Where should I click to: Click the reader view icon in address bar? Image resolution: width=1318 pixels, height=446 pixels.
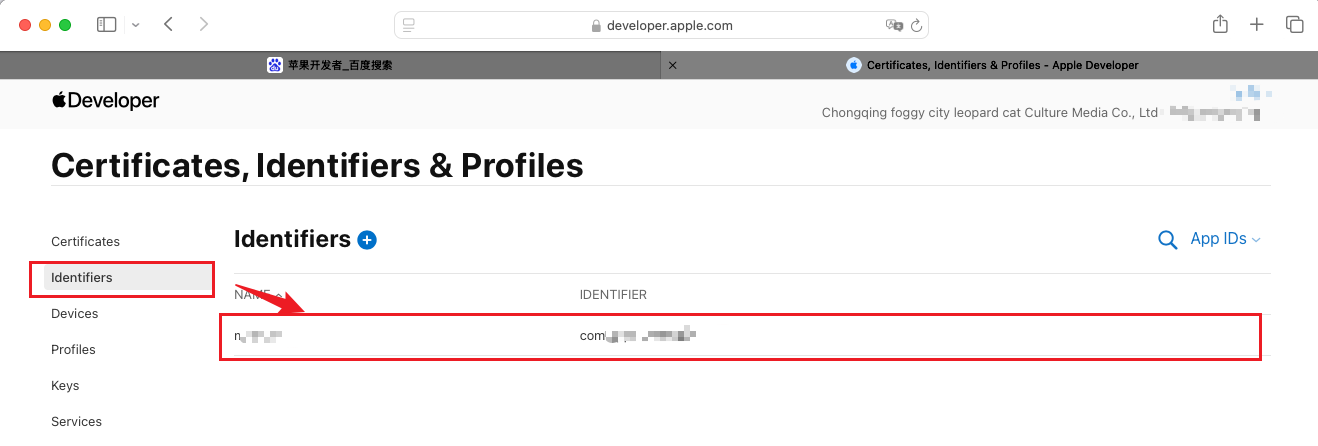click(x=408, y=25)
